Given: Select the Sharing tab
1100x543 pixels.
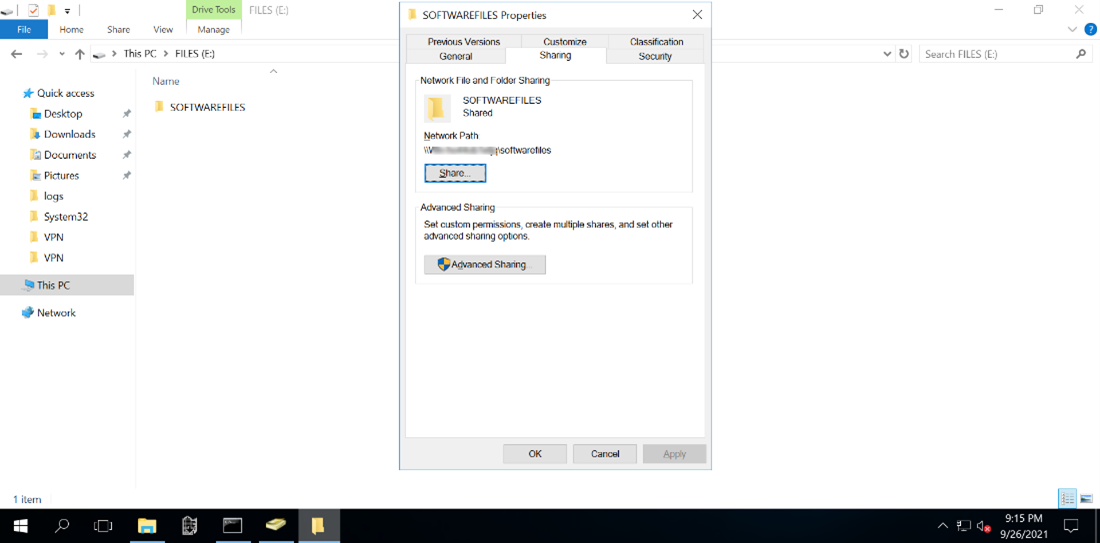Looking at the screenshot, I should [555, 55].
